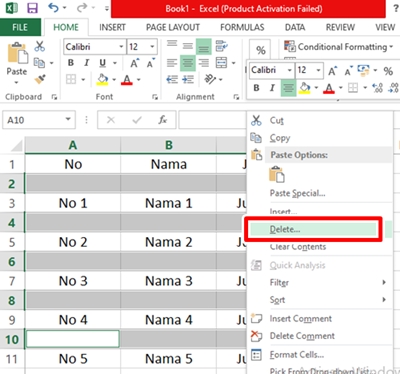Switch to the INSERT ribbon tab
The height and width of the screenshot is (374, 400).
112,27
